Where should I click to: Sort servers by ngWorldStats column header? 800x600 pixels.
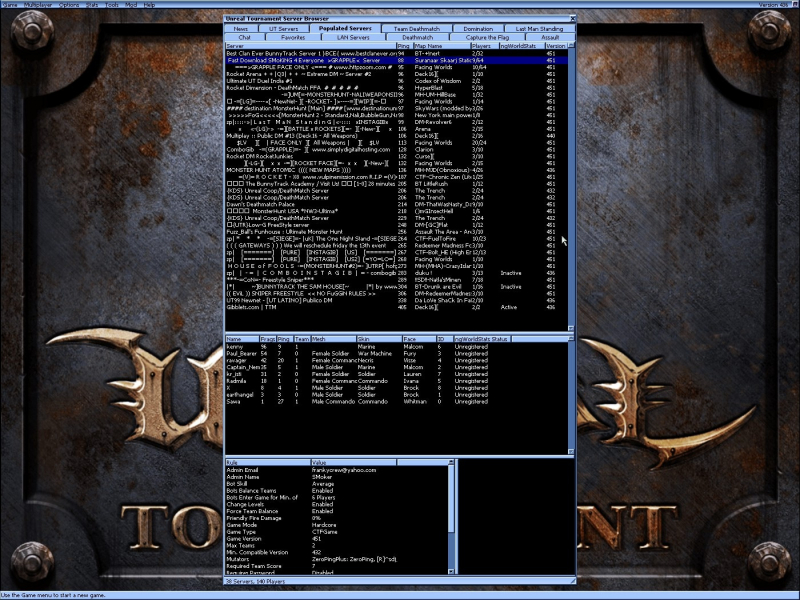521,46
